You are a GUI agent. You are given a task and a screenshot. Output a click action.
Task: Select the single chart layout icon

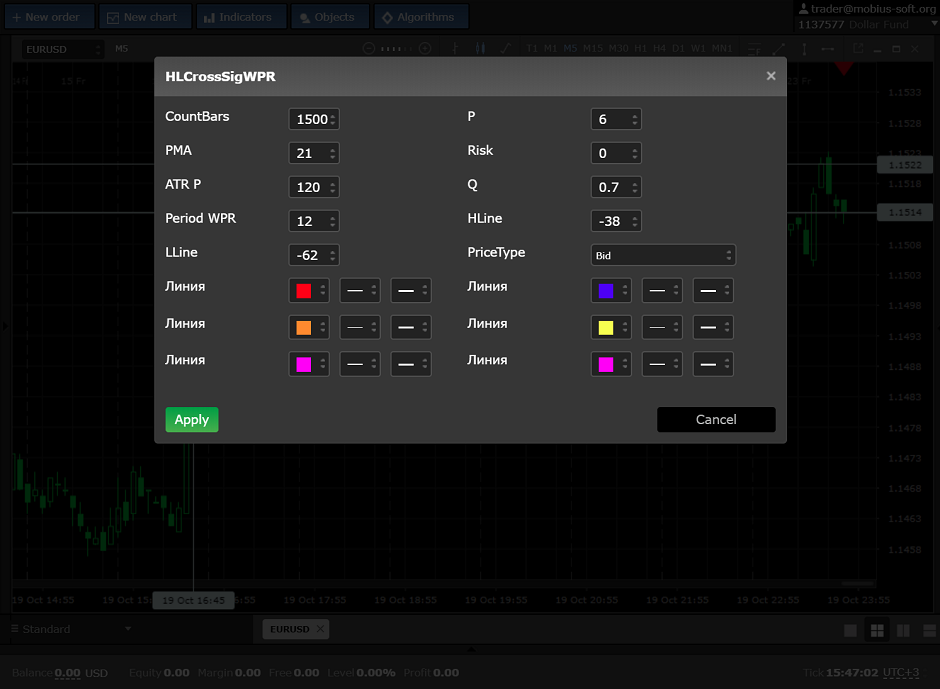click(850, 630)
